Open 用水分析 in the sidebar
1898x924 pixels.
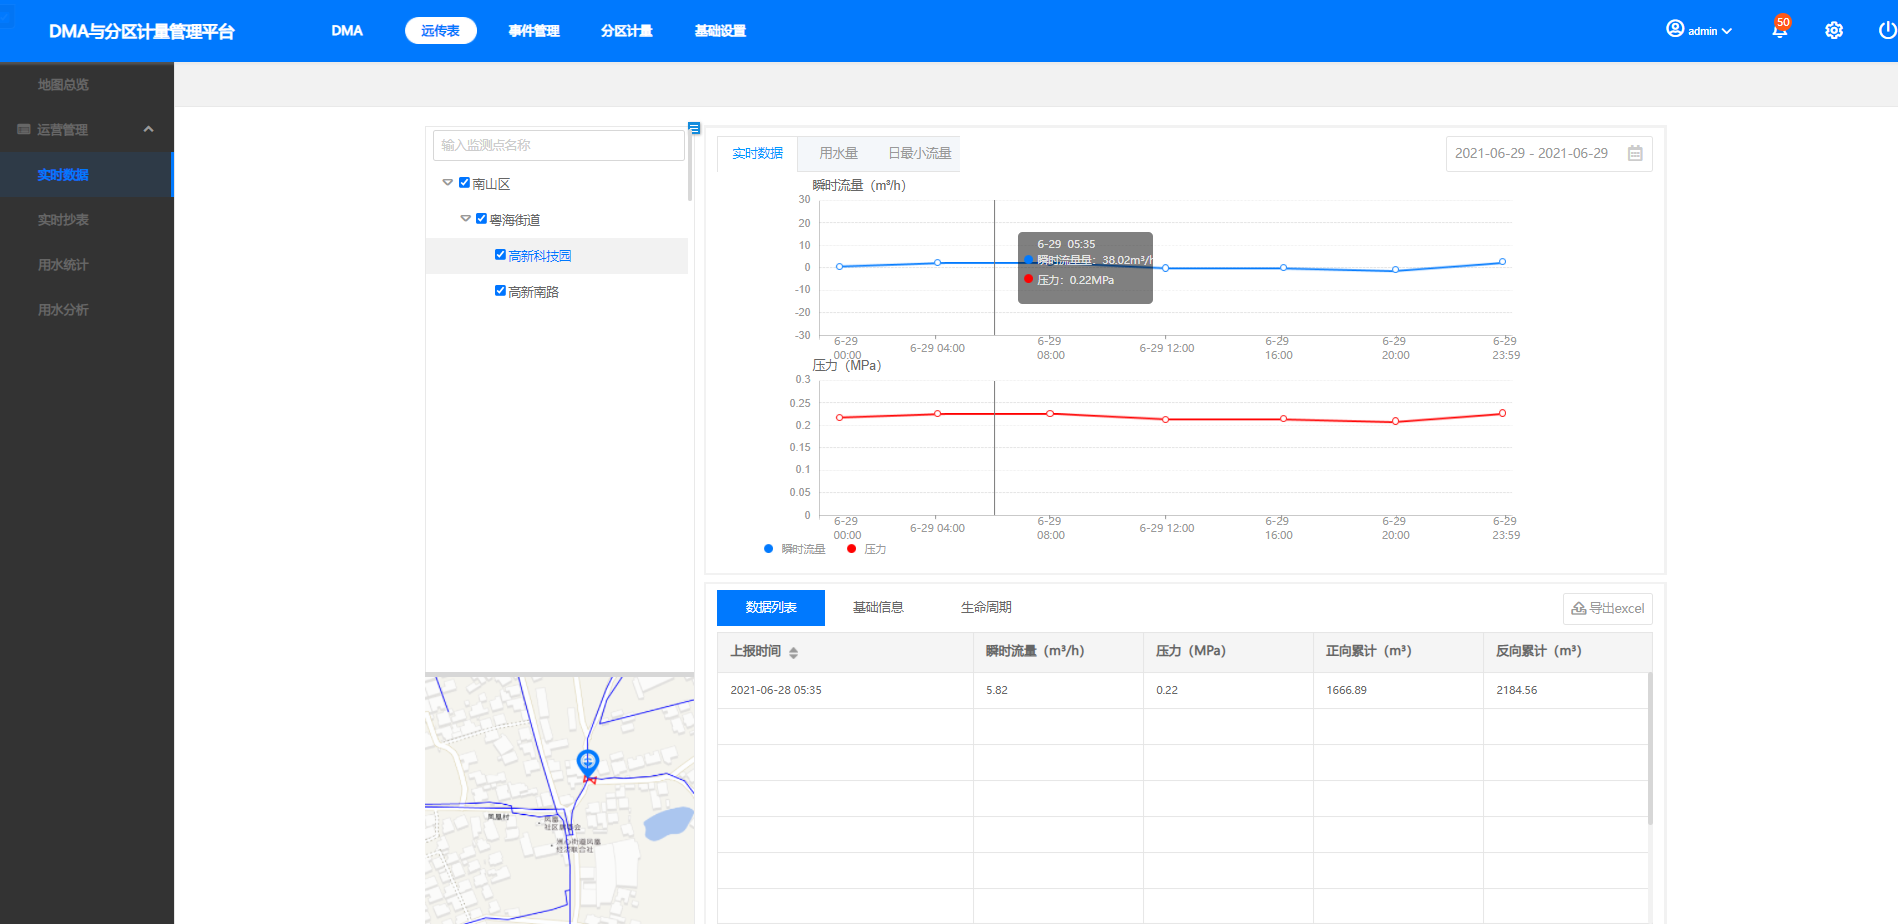[63, 310]
